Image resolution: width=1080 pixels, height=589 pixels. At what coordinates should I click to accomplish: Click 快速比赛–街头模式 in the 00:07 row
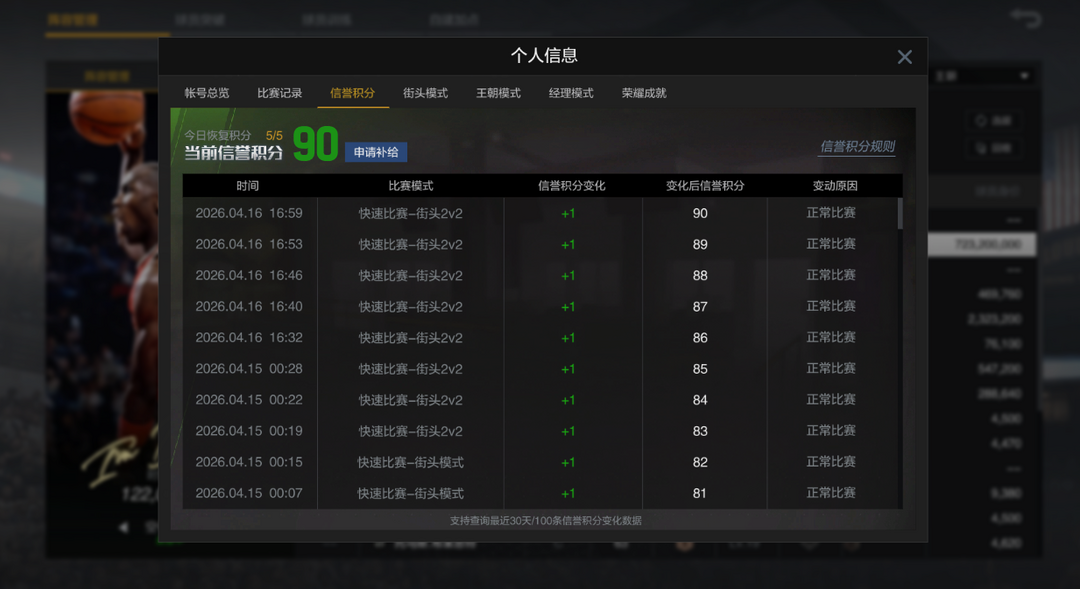[411, 493]
